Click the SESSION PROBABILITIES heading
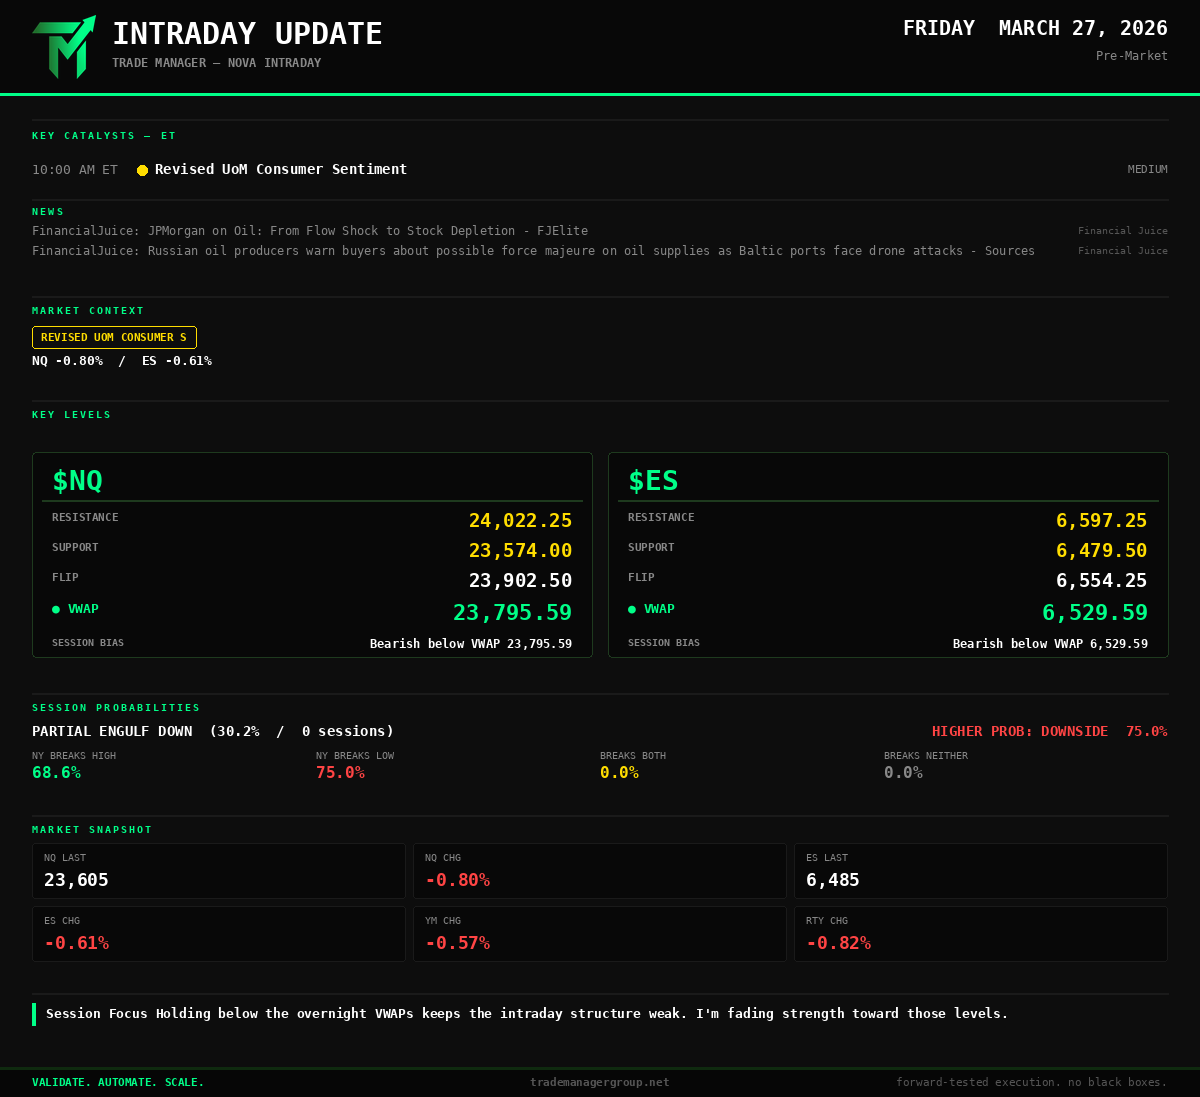 [x=116, y=708]
